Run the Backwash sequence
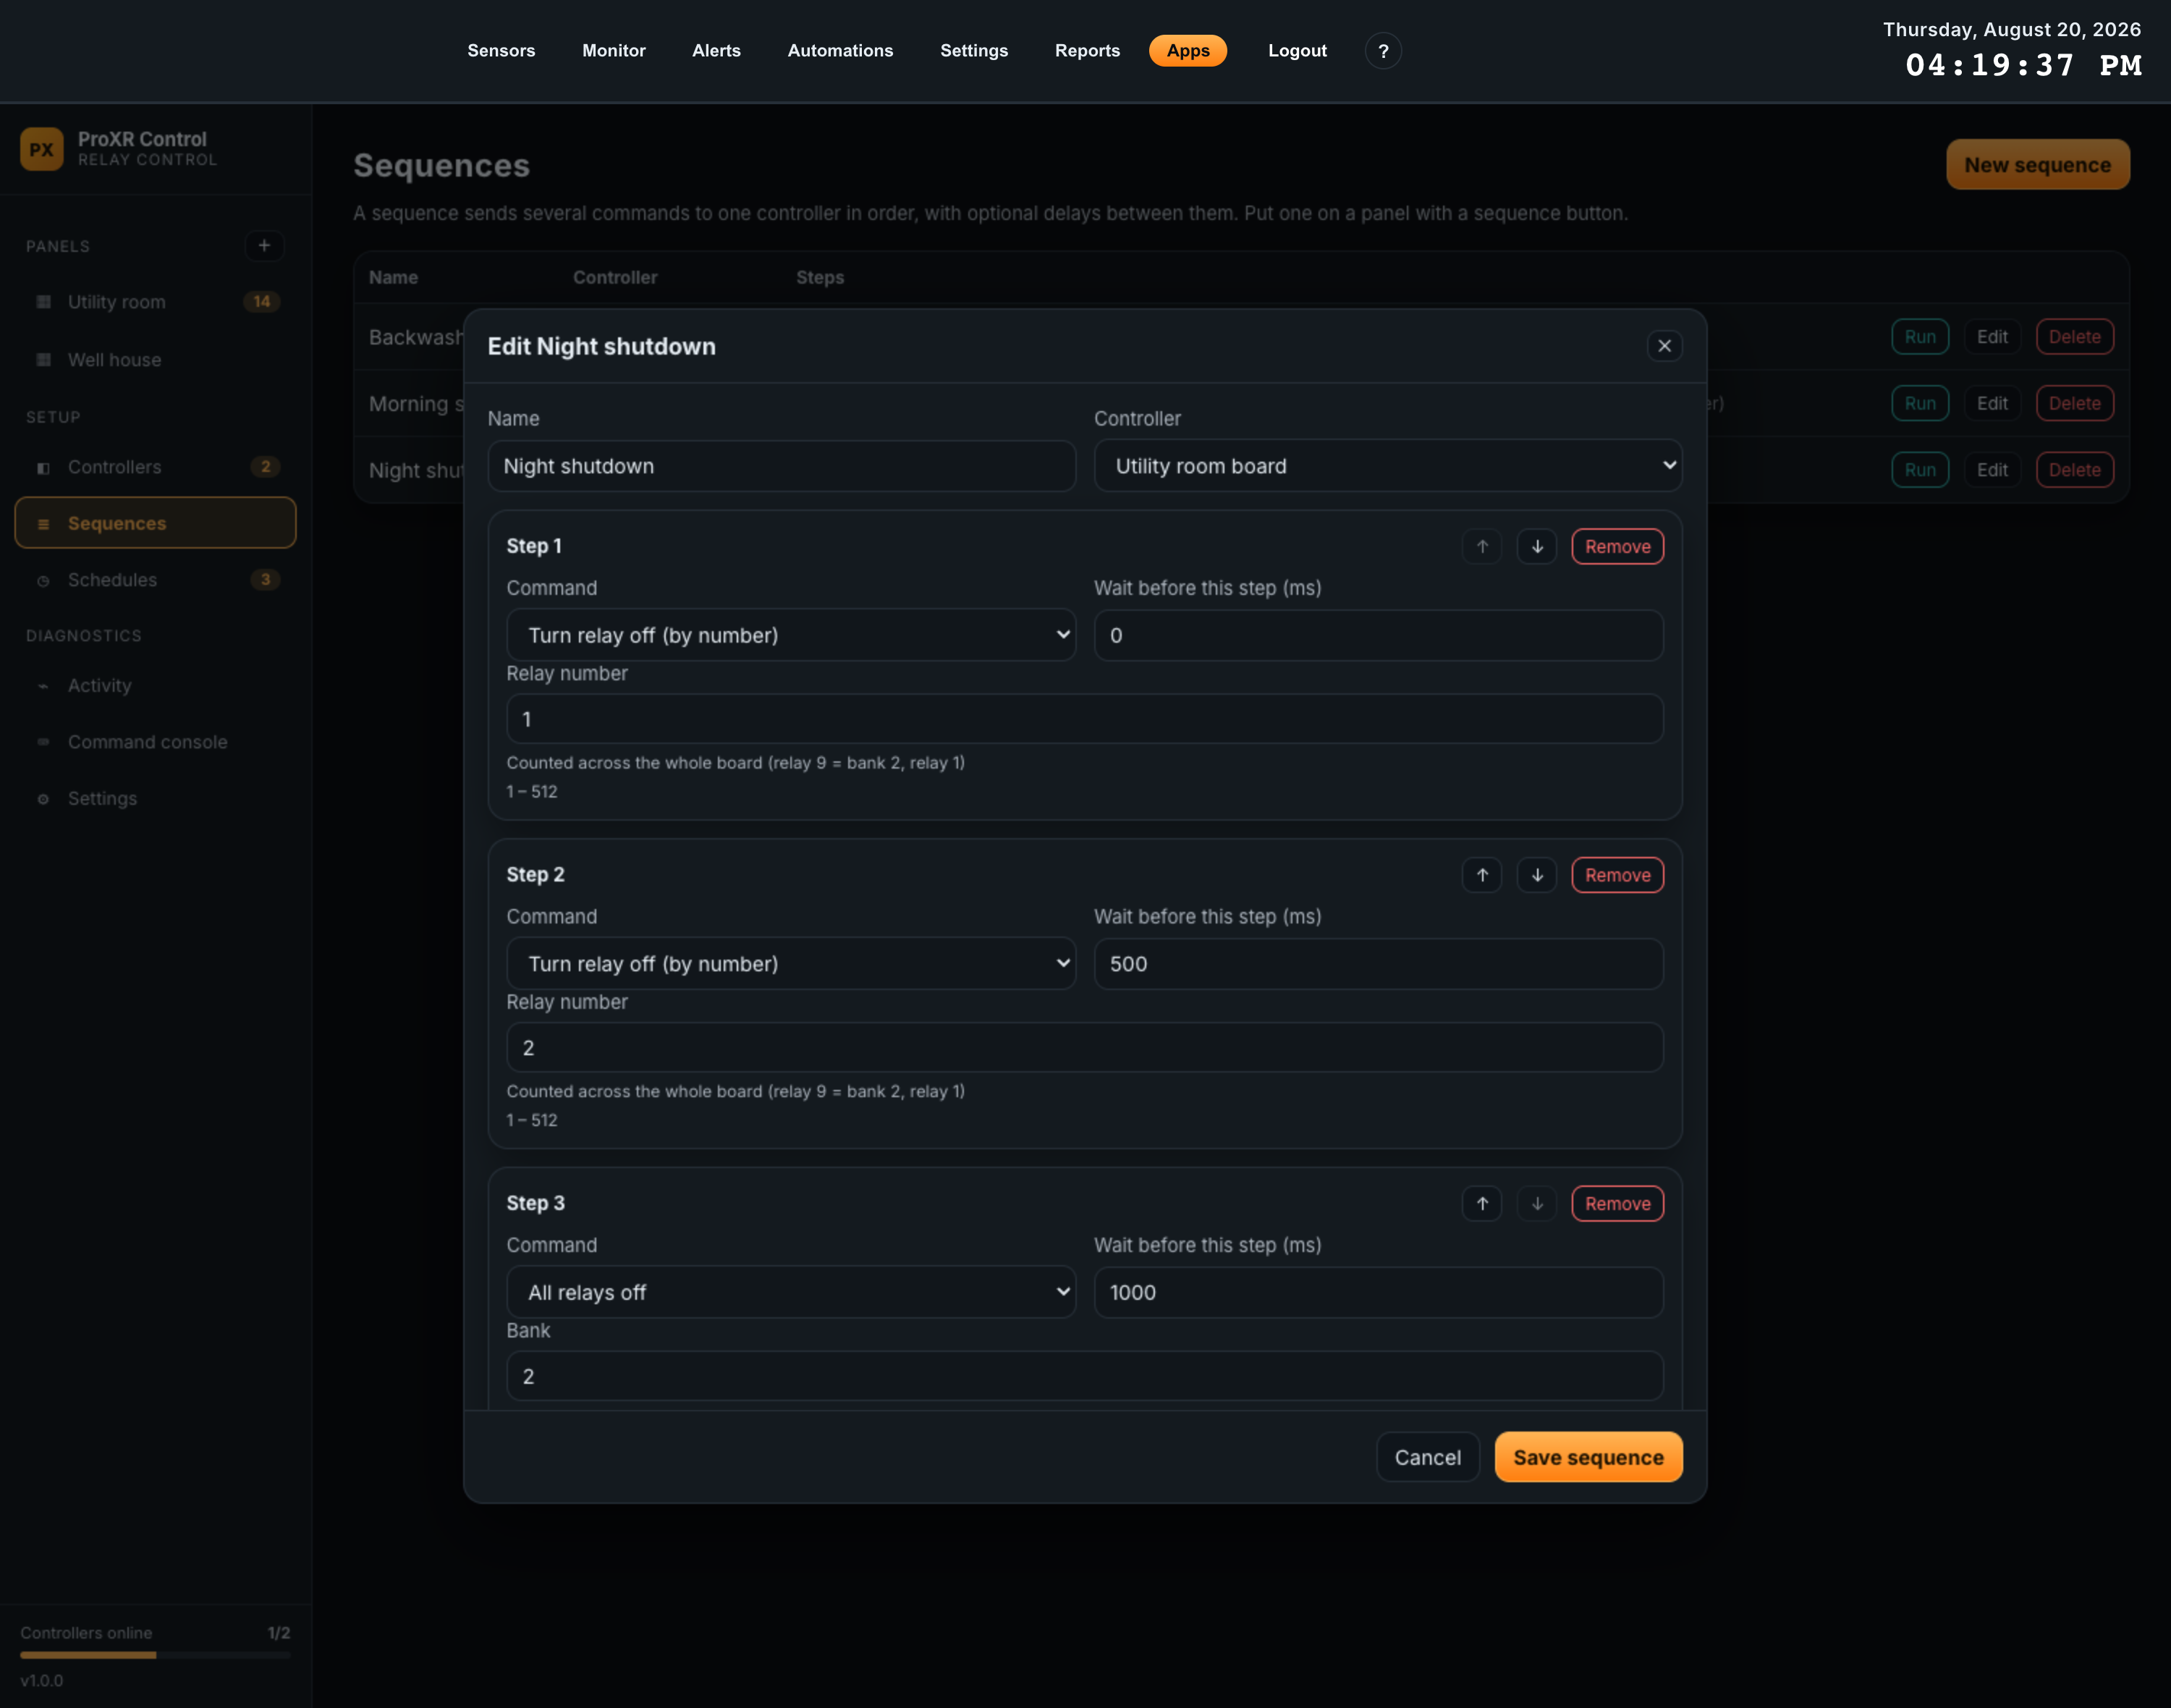 coord(1920,337)
